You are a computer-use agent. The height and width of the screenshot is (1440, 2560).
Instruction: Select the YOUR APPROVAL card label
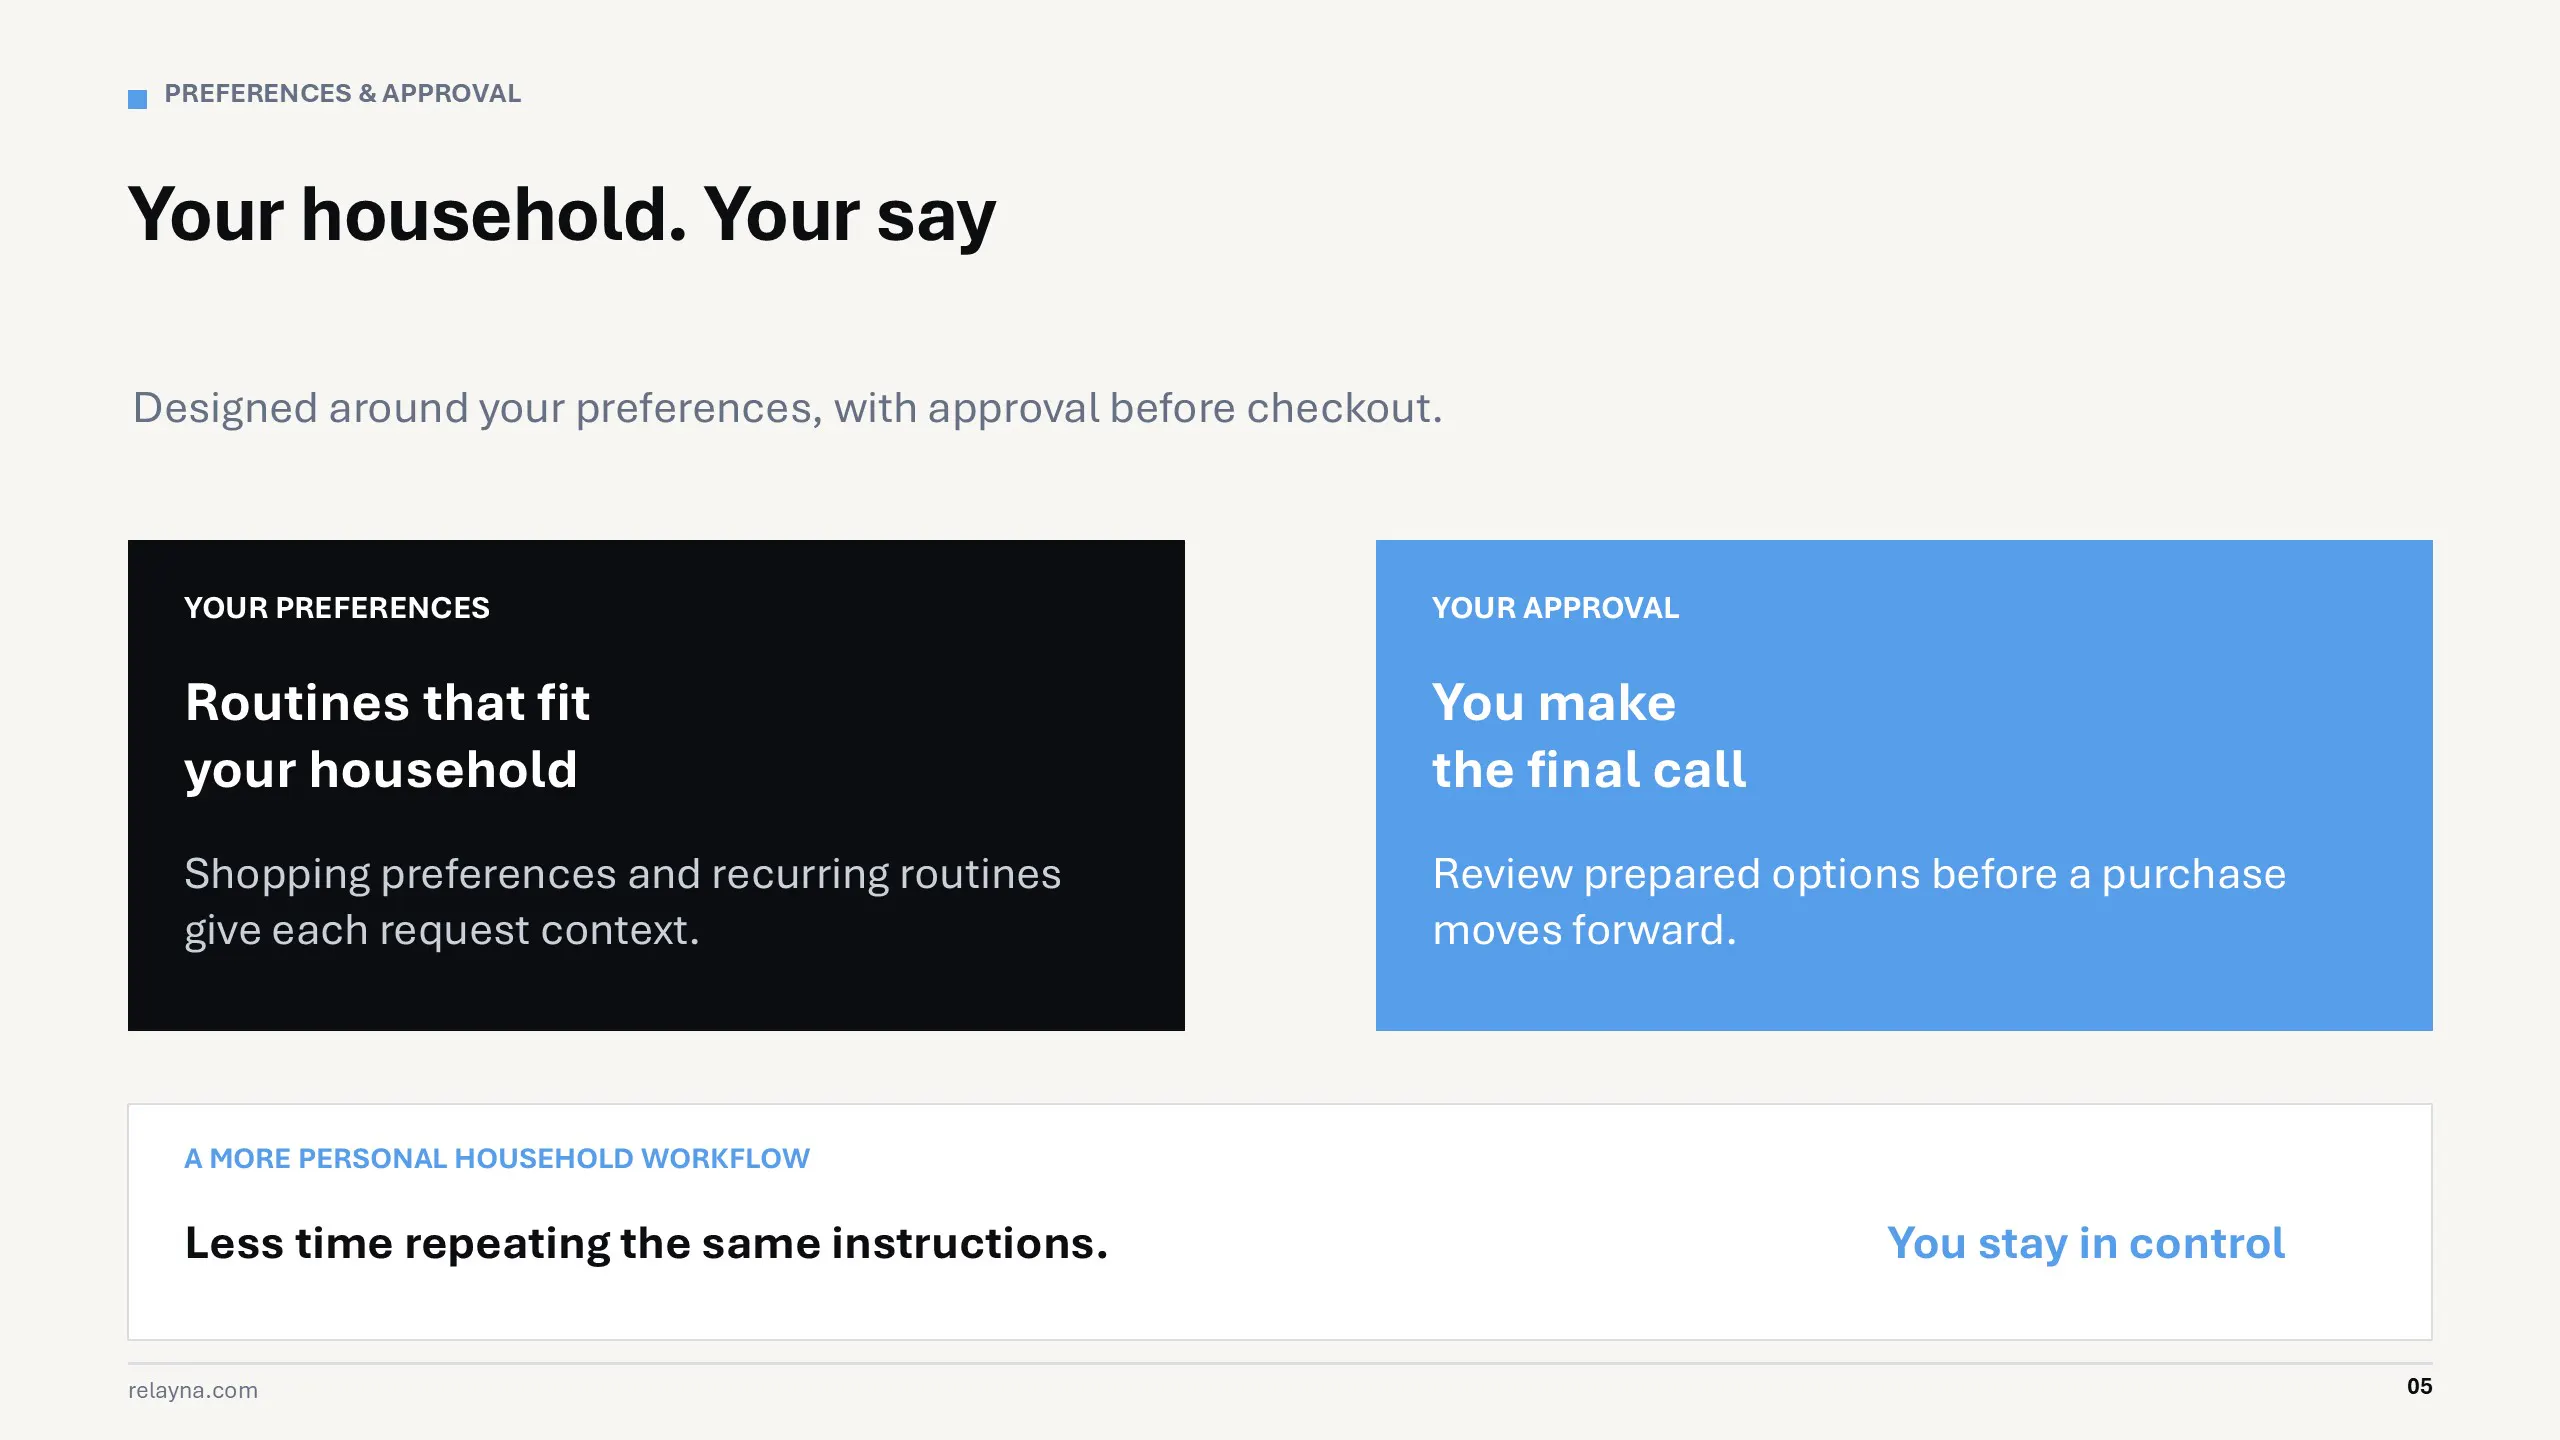click(x=1555, y=608)
